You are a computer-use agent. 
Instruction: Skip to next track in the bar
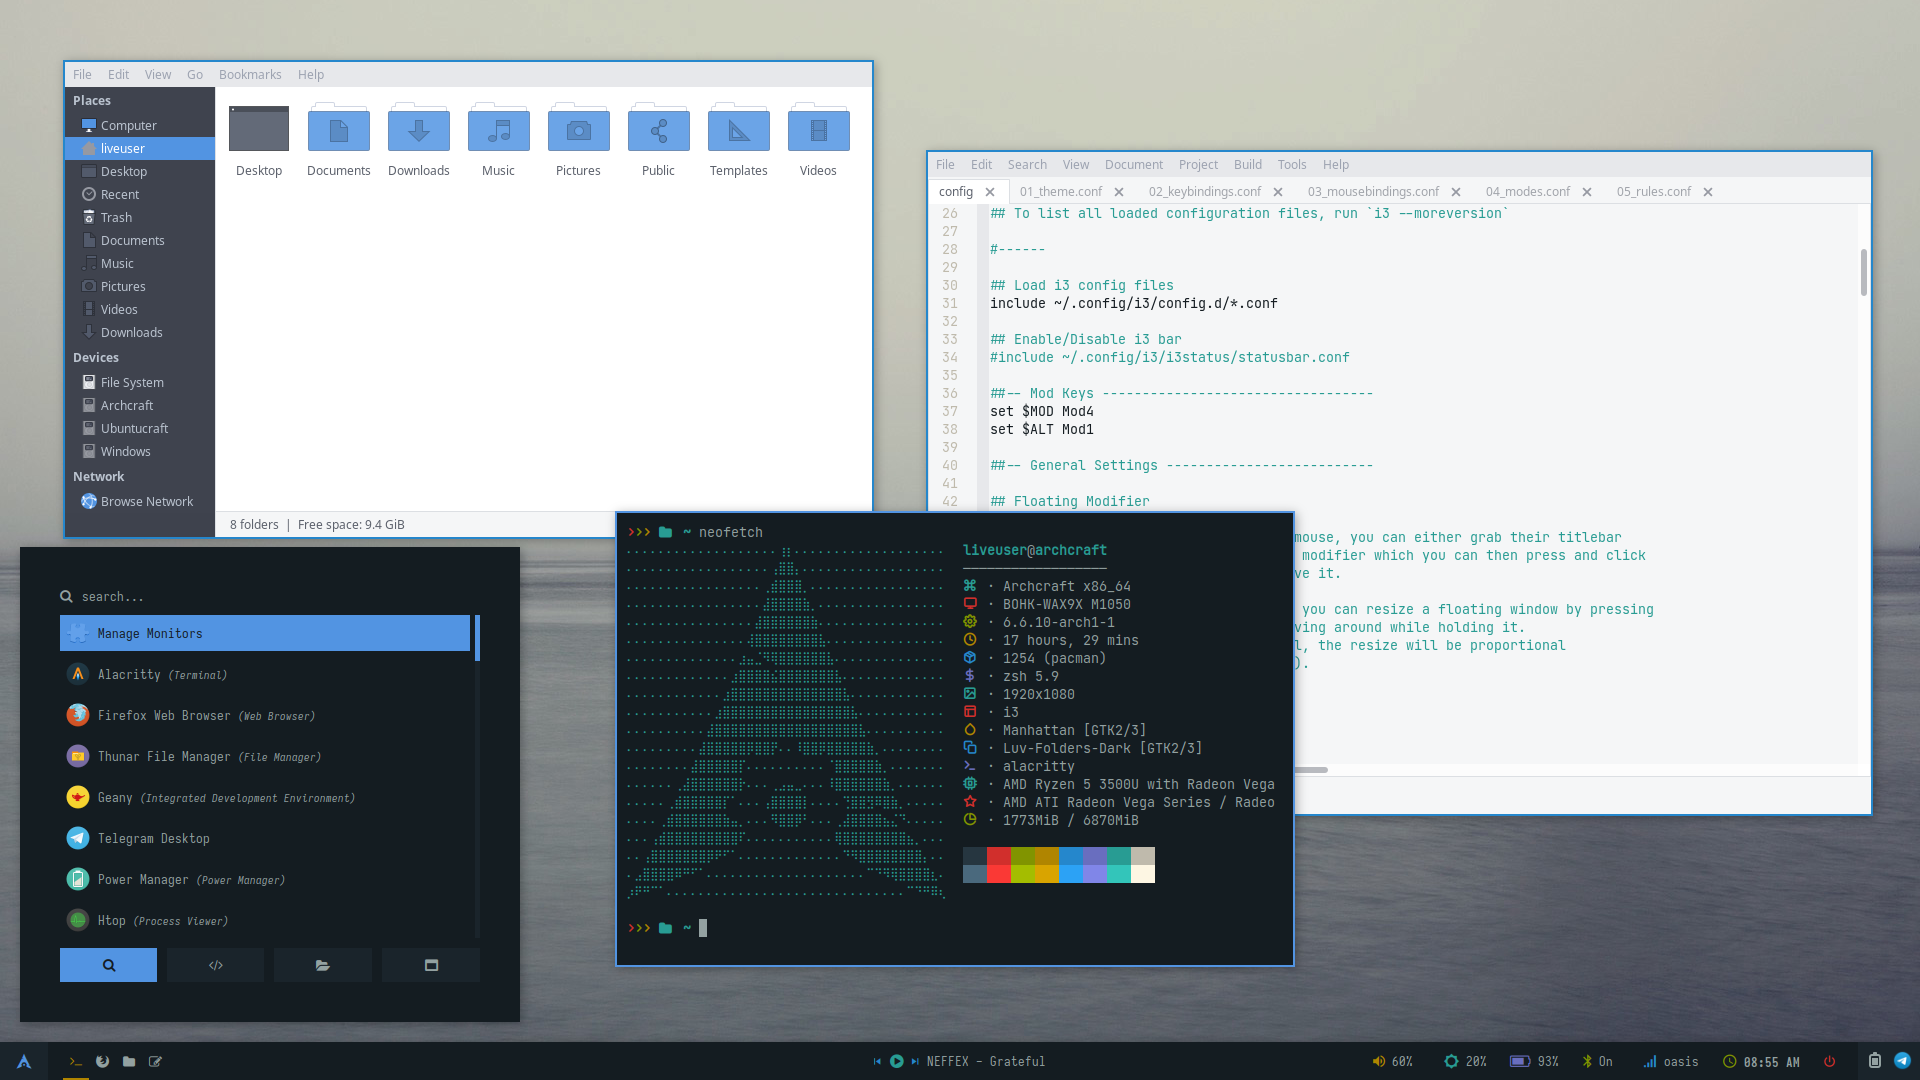click(x=915, y=1062)
